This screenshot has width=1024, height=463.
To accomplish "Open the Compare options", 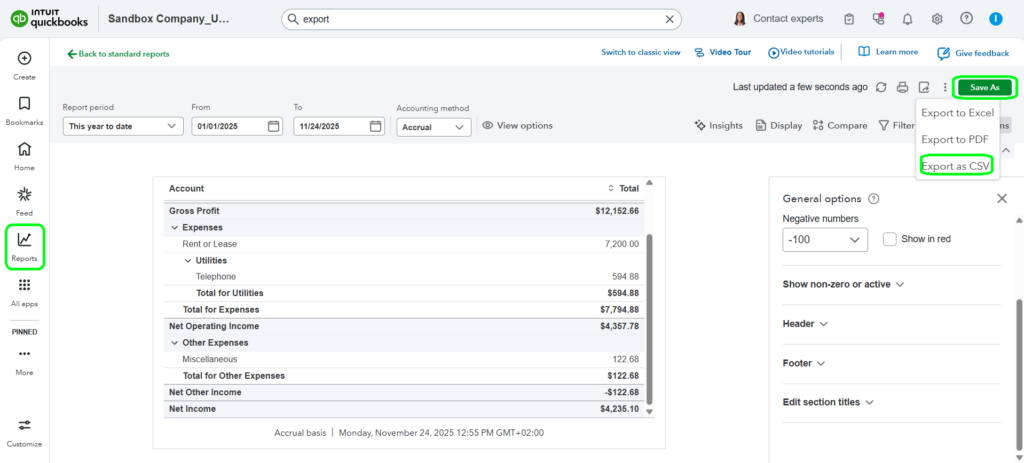I will click(840, 125).
